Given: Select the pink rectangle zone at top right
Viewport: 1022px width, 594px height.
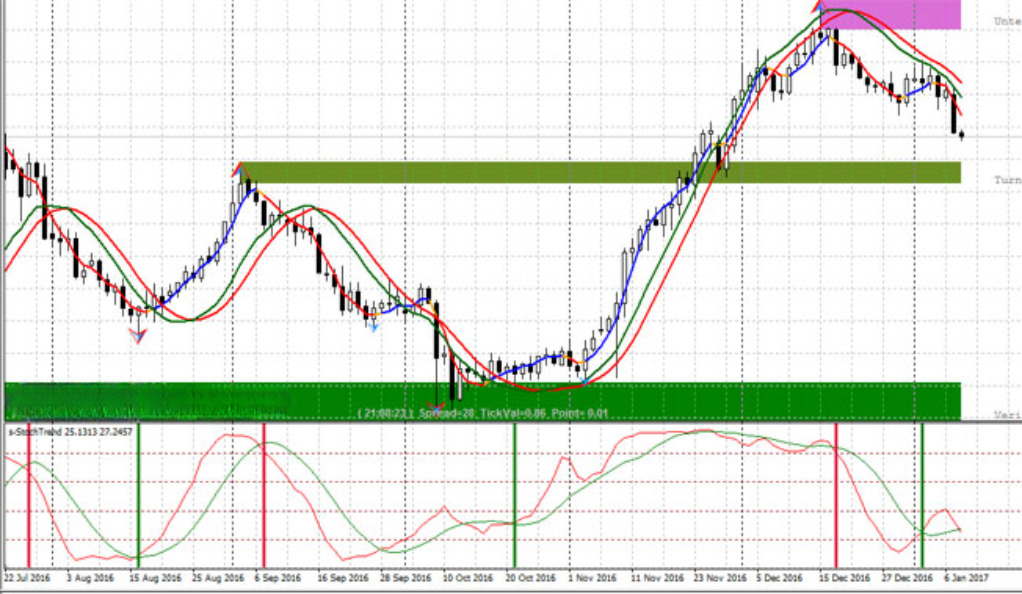Looking at the screenshot, I should click(890, 14).
